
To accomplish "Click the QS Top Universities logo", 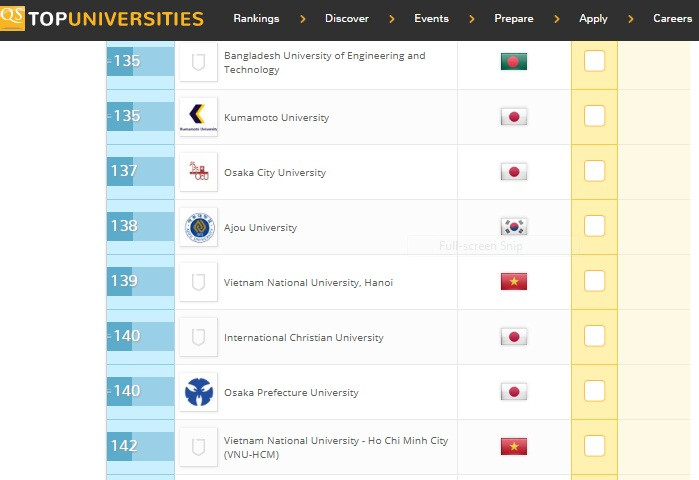I will [102, 19].
